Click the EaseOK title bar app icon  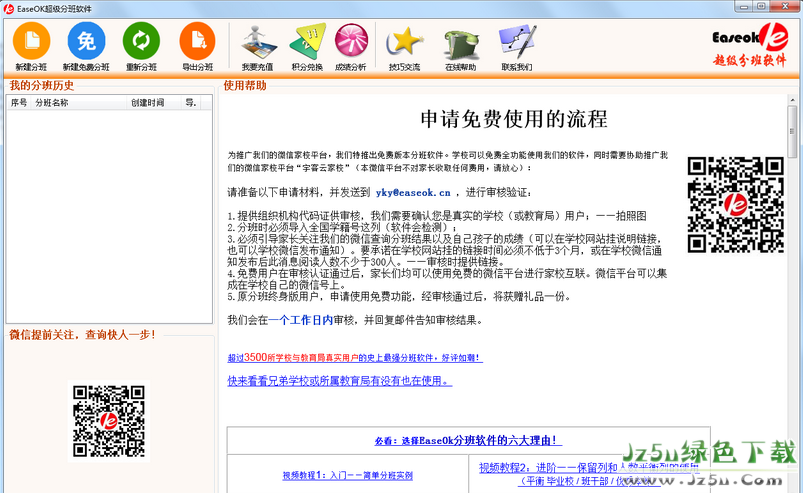tap(9, 9)
